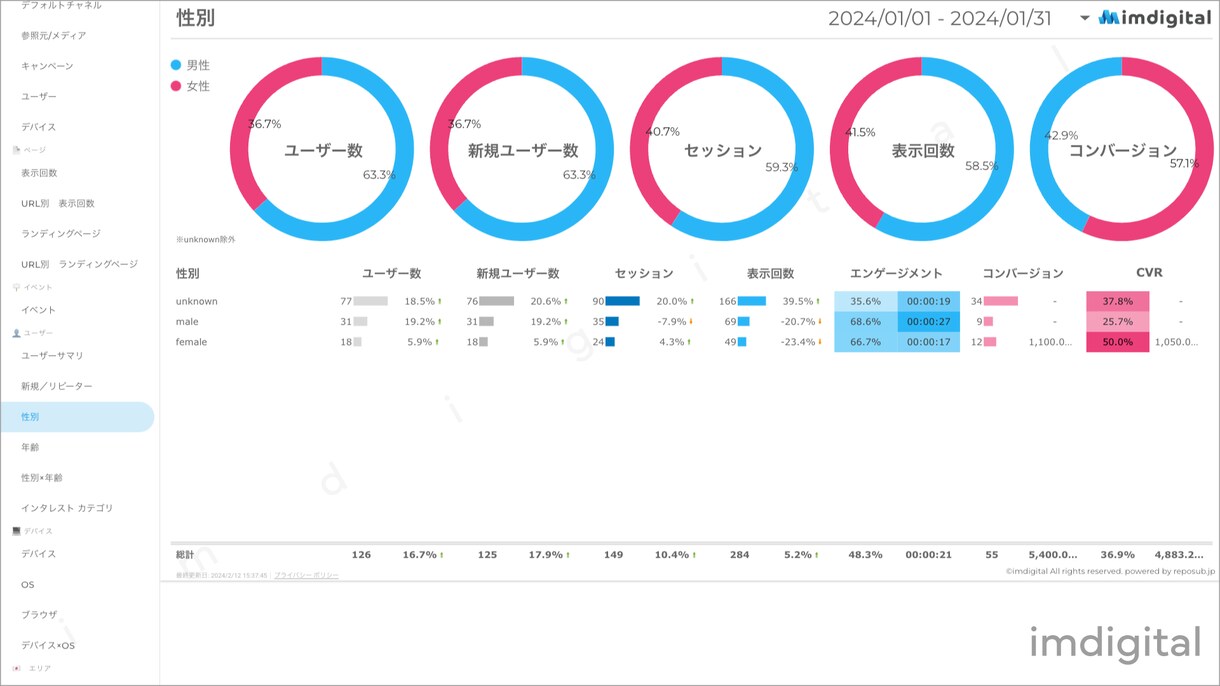Sort the table by CVR column header
Viewport: 1220px width, 686px height.
point(1149,272)
